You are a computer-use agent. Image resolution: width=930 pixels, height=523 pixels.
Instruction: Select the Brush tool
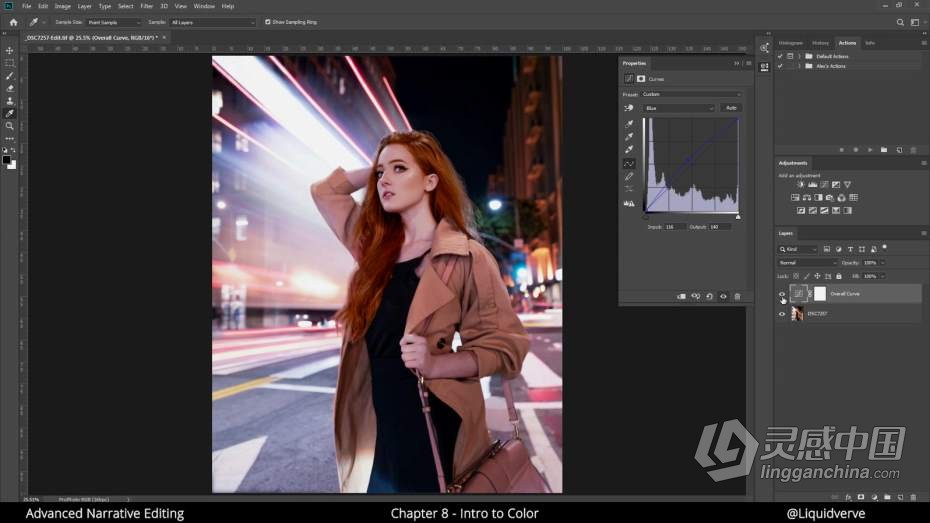[9, 76]
